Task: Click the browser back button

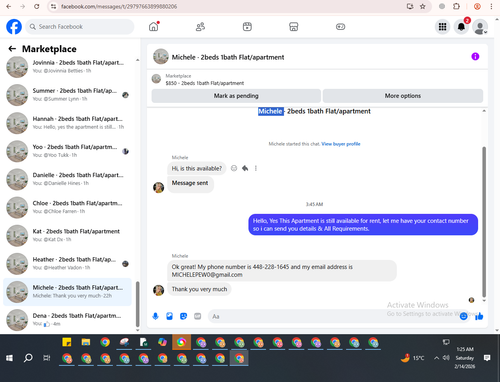Action: 9,6
